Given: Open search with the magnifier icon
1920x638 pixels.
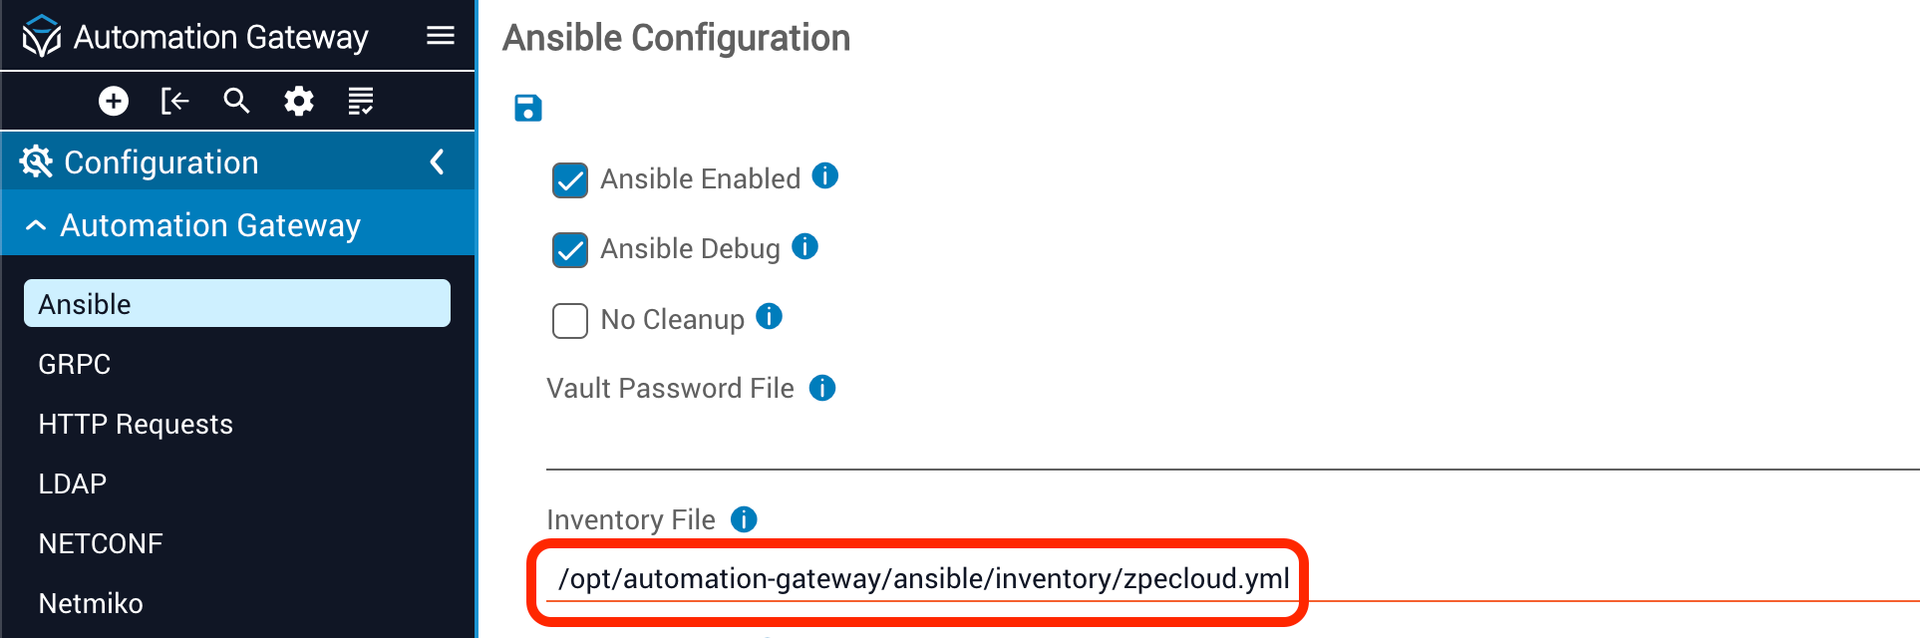Looking at the screenshot, I should pyautogui.click(x=236, y=101).
